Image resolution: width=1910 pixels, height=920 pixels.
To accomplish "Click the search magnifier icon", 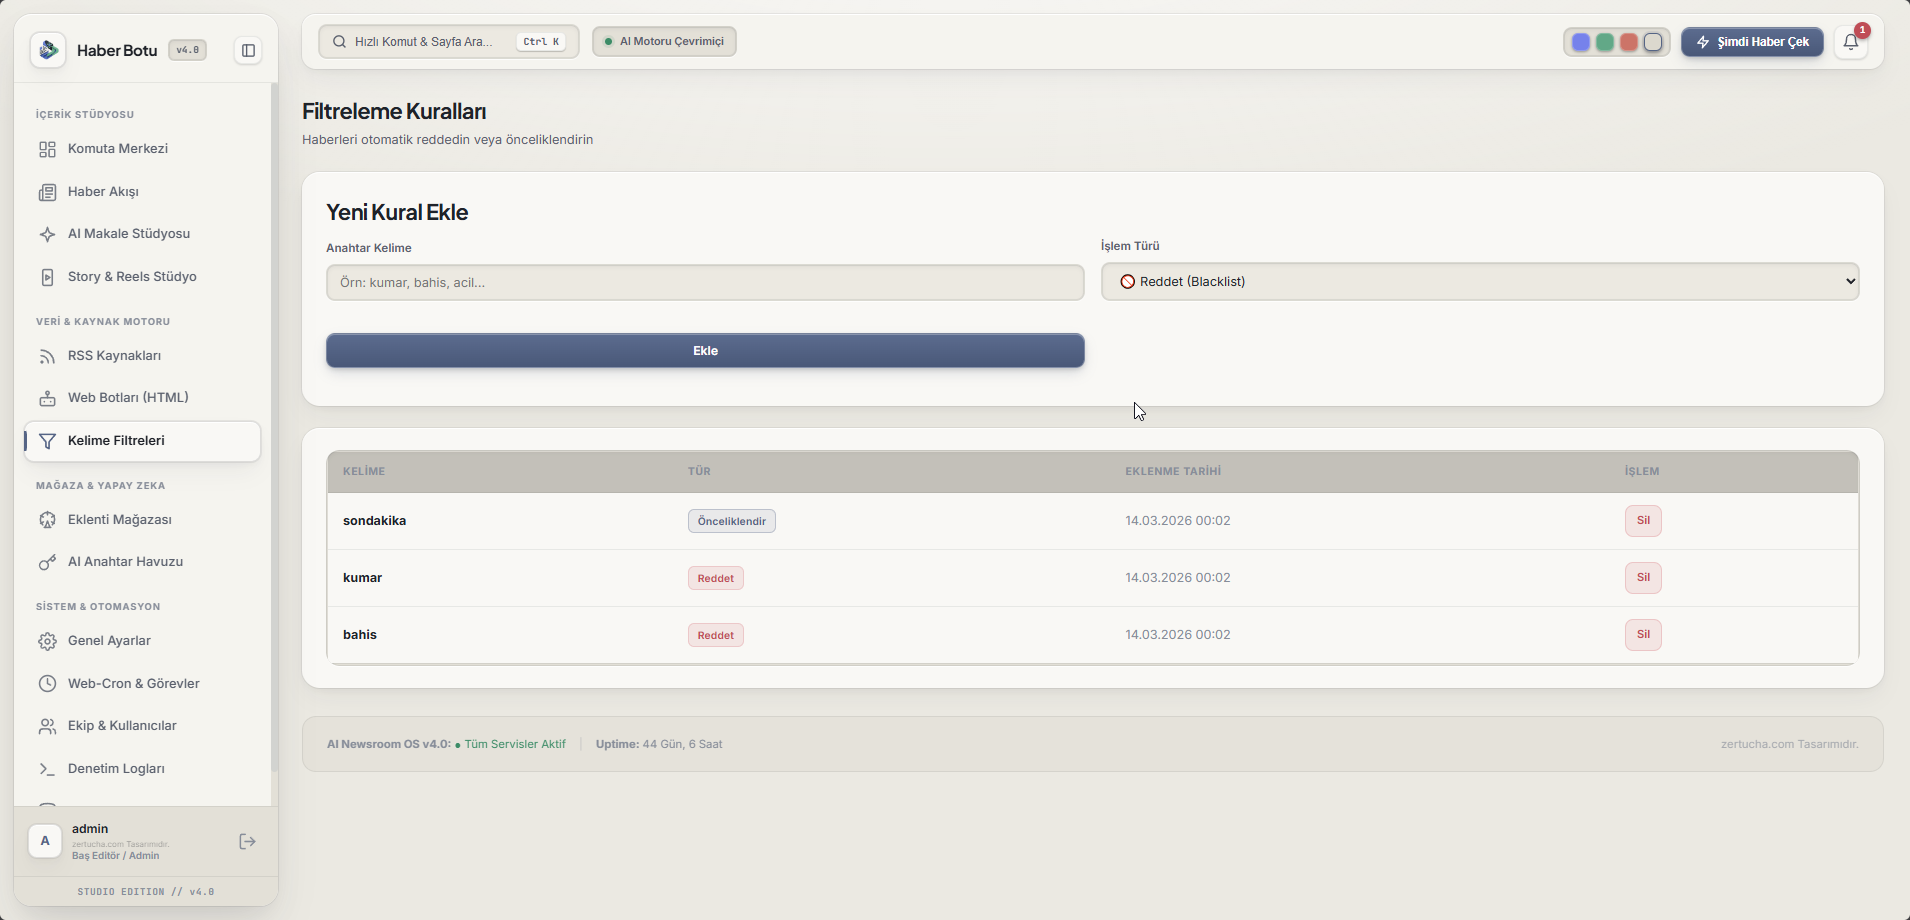I will point(340,42).
